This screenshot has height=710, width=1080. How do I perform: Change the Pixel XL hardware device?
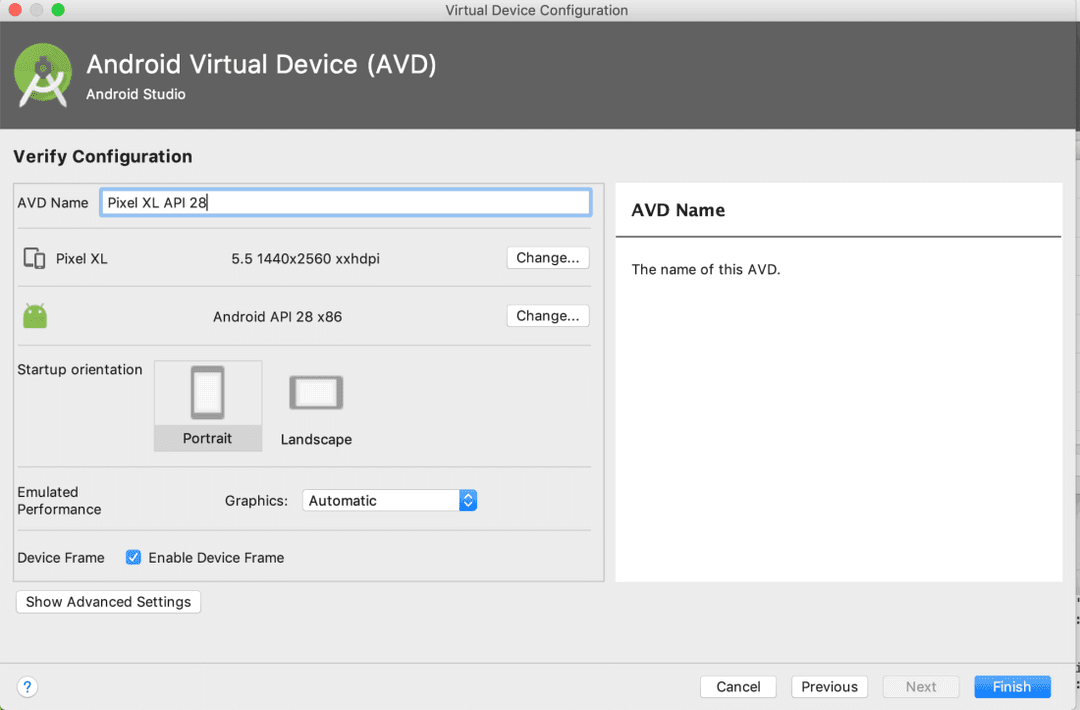548,258
